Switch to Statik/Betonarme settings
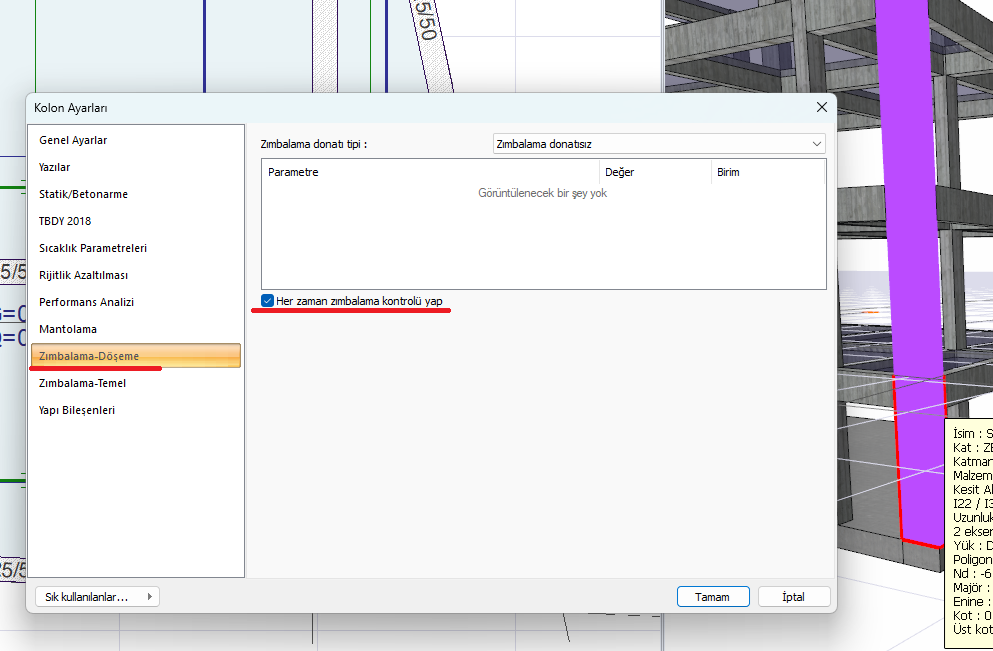Image resolution: width=993 pixels, height=651 pixels. pos(83,194)
